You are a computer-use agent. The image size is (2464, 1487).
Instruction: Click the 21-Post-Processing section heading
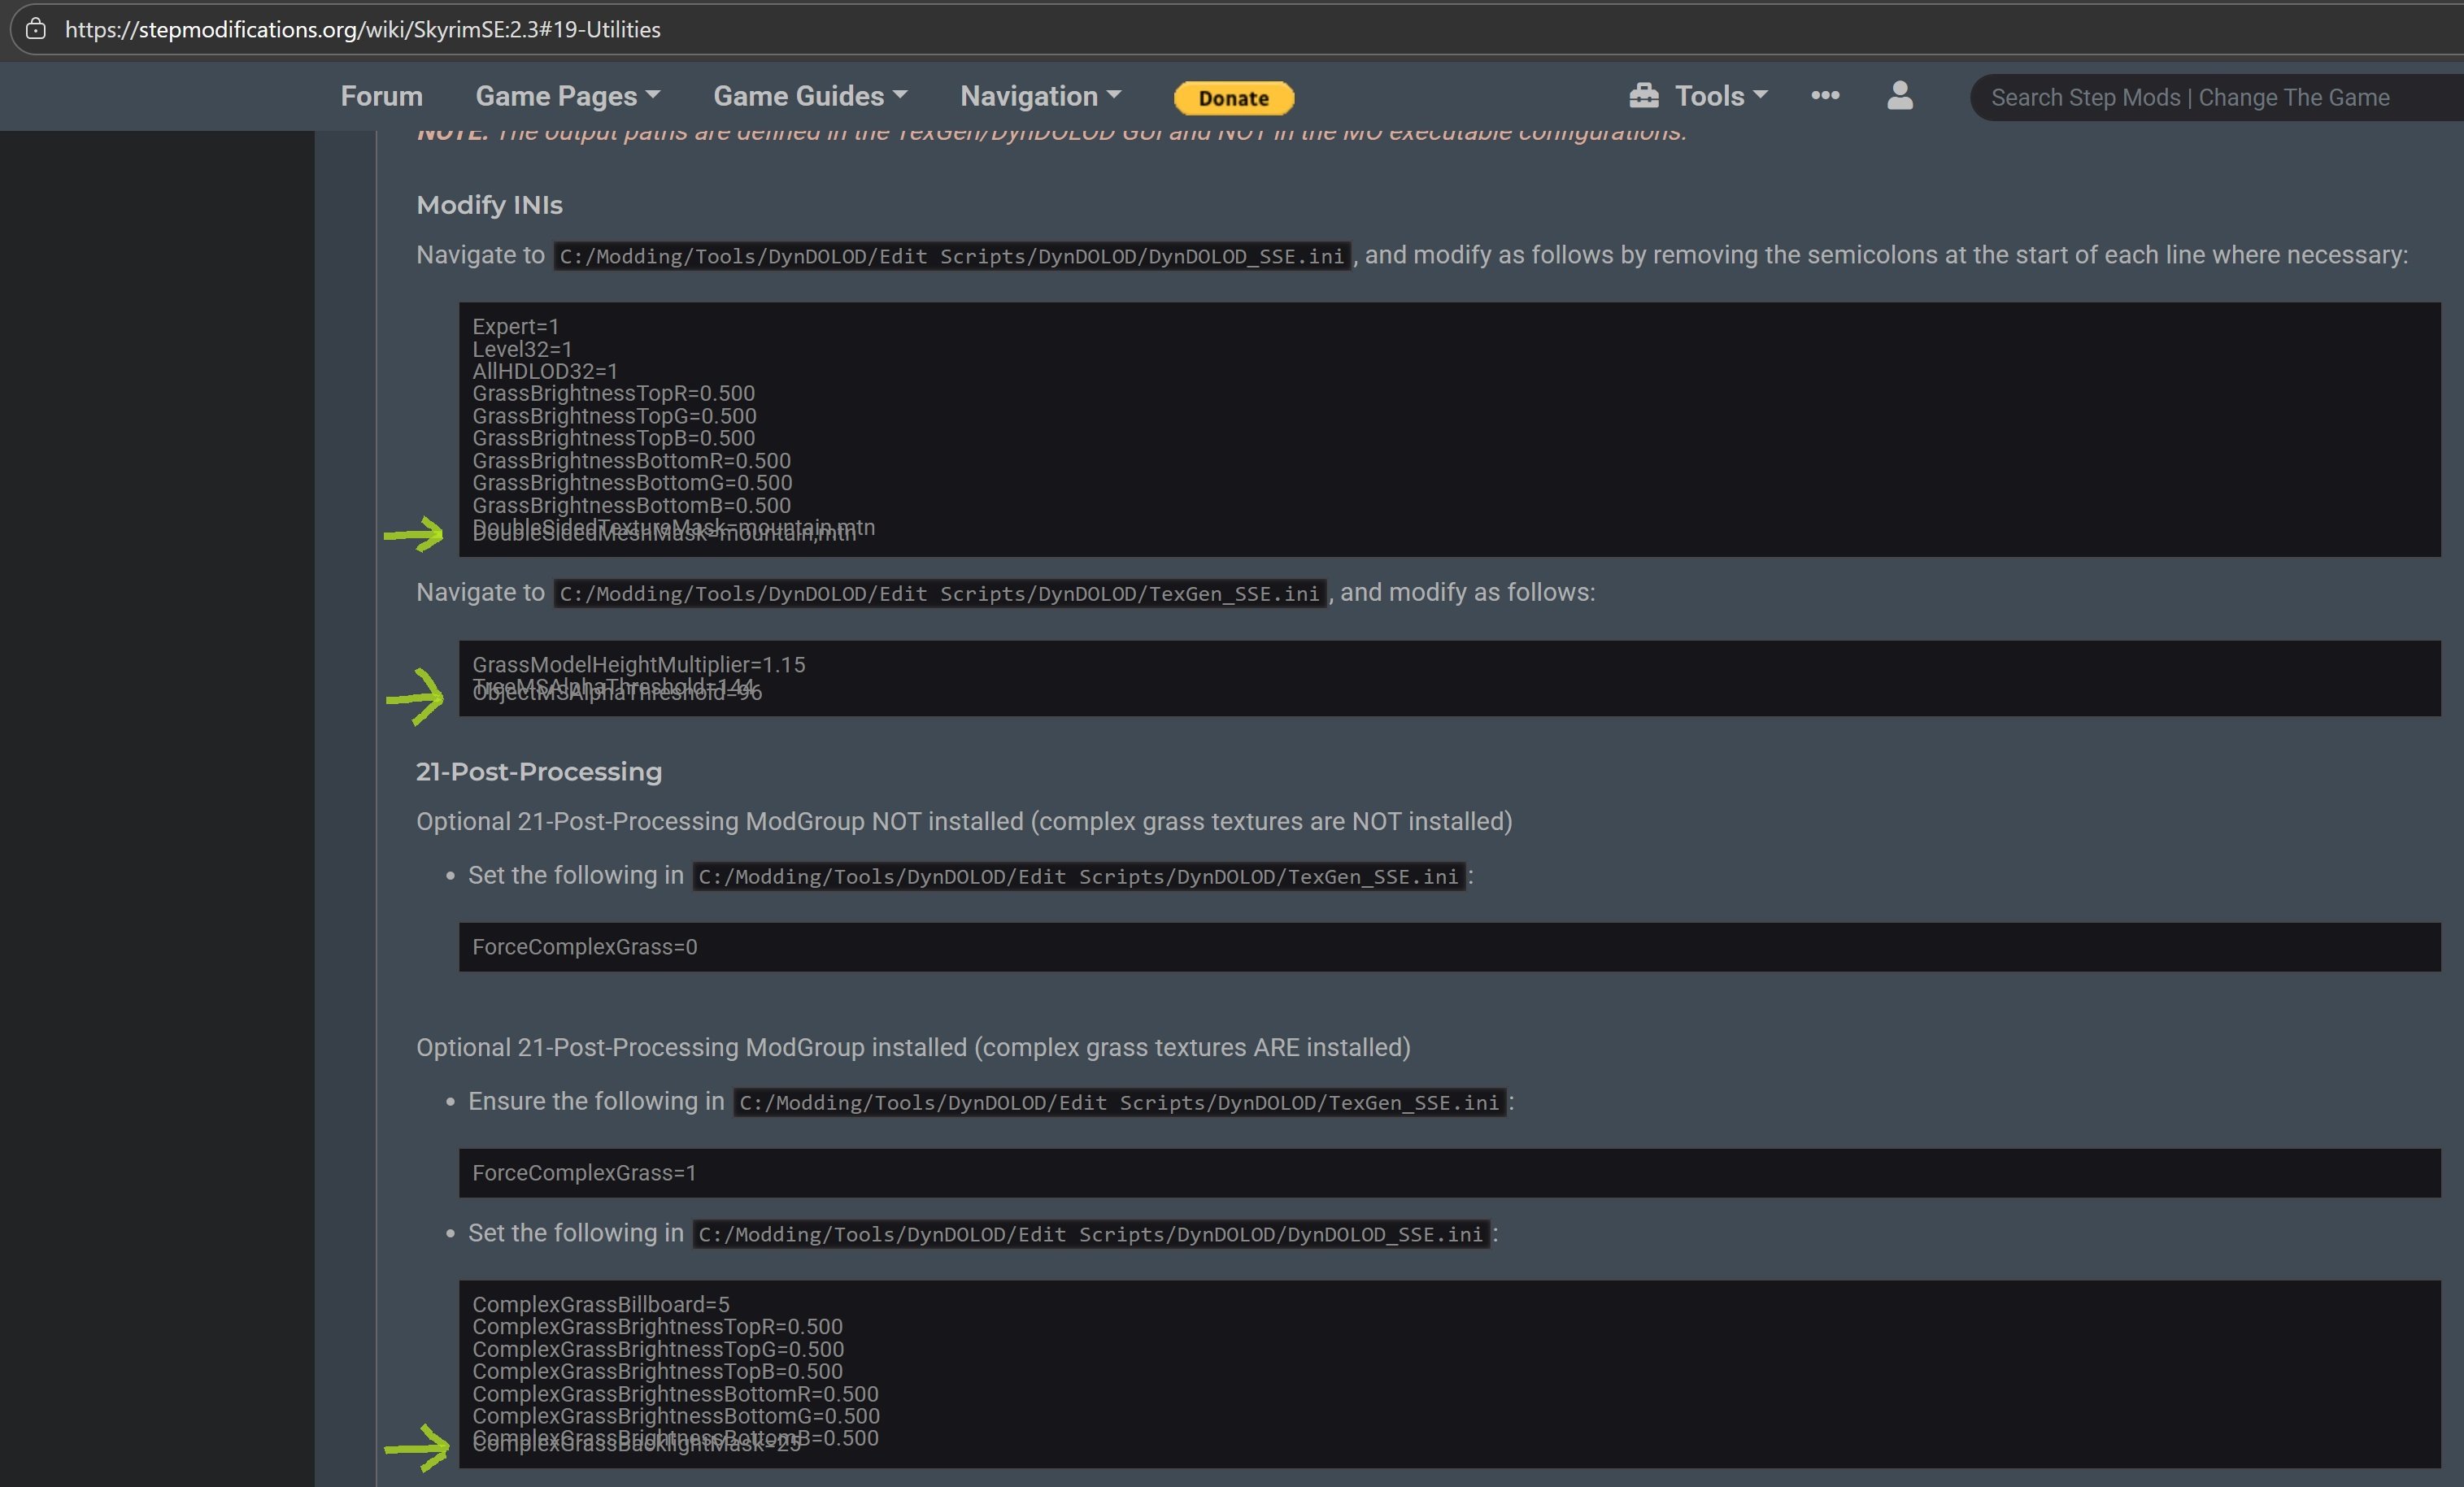[538, 772]
